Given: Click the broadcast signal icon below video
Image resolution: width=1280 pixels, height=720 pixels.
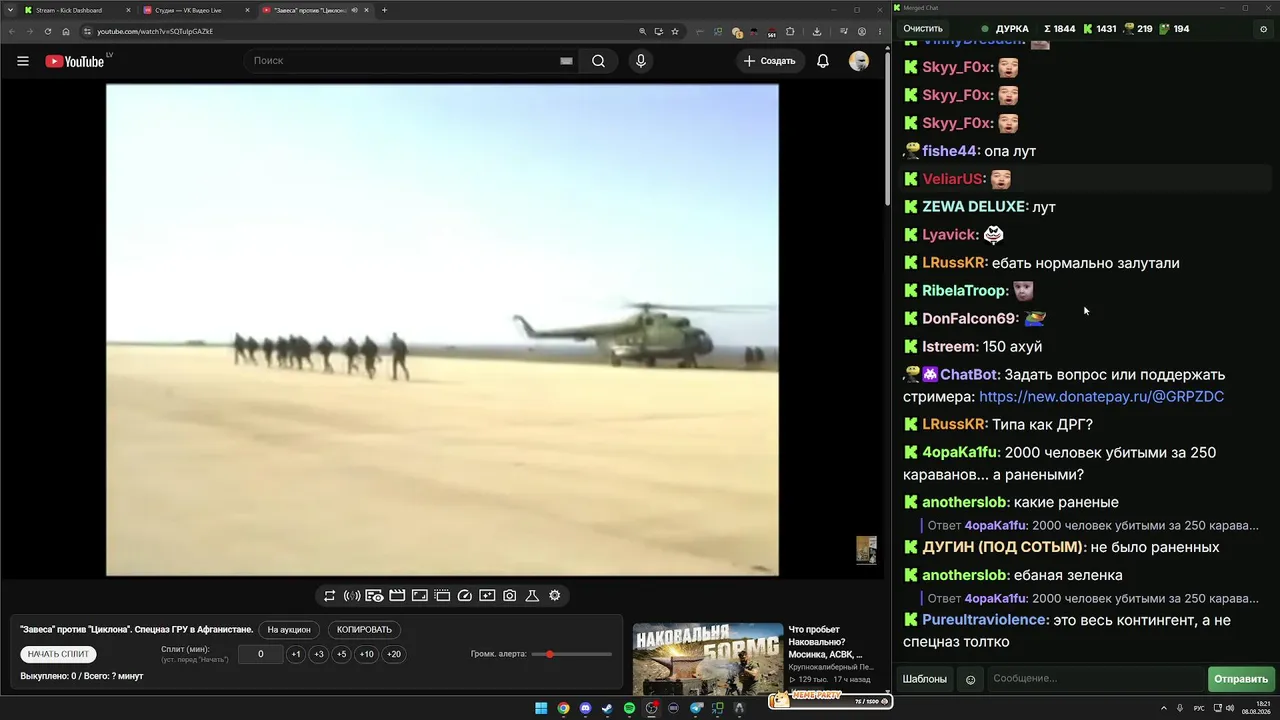Looking at the screenshot, I should (x=352, y=596).
